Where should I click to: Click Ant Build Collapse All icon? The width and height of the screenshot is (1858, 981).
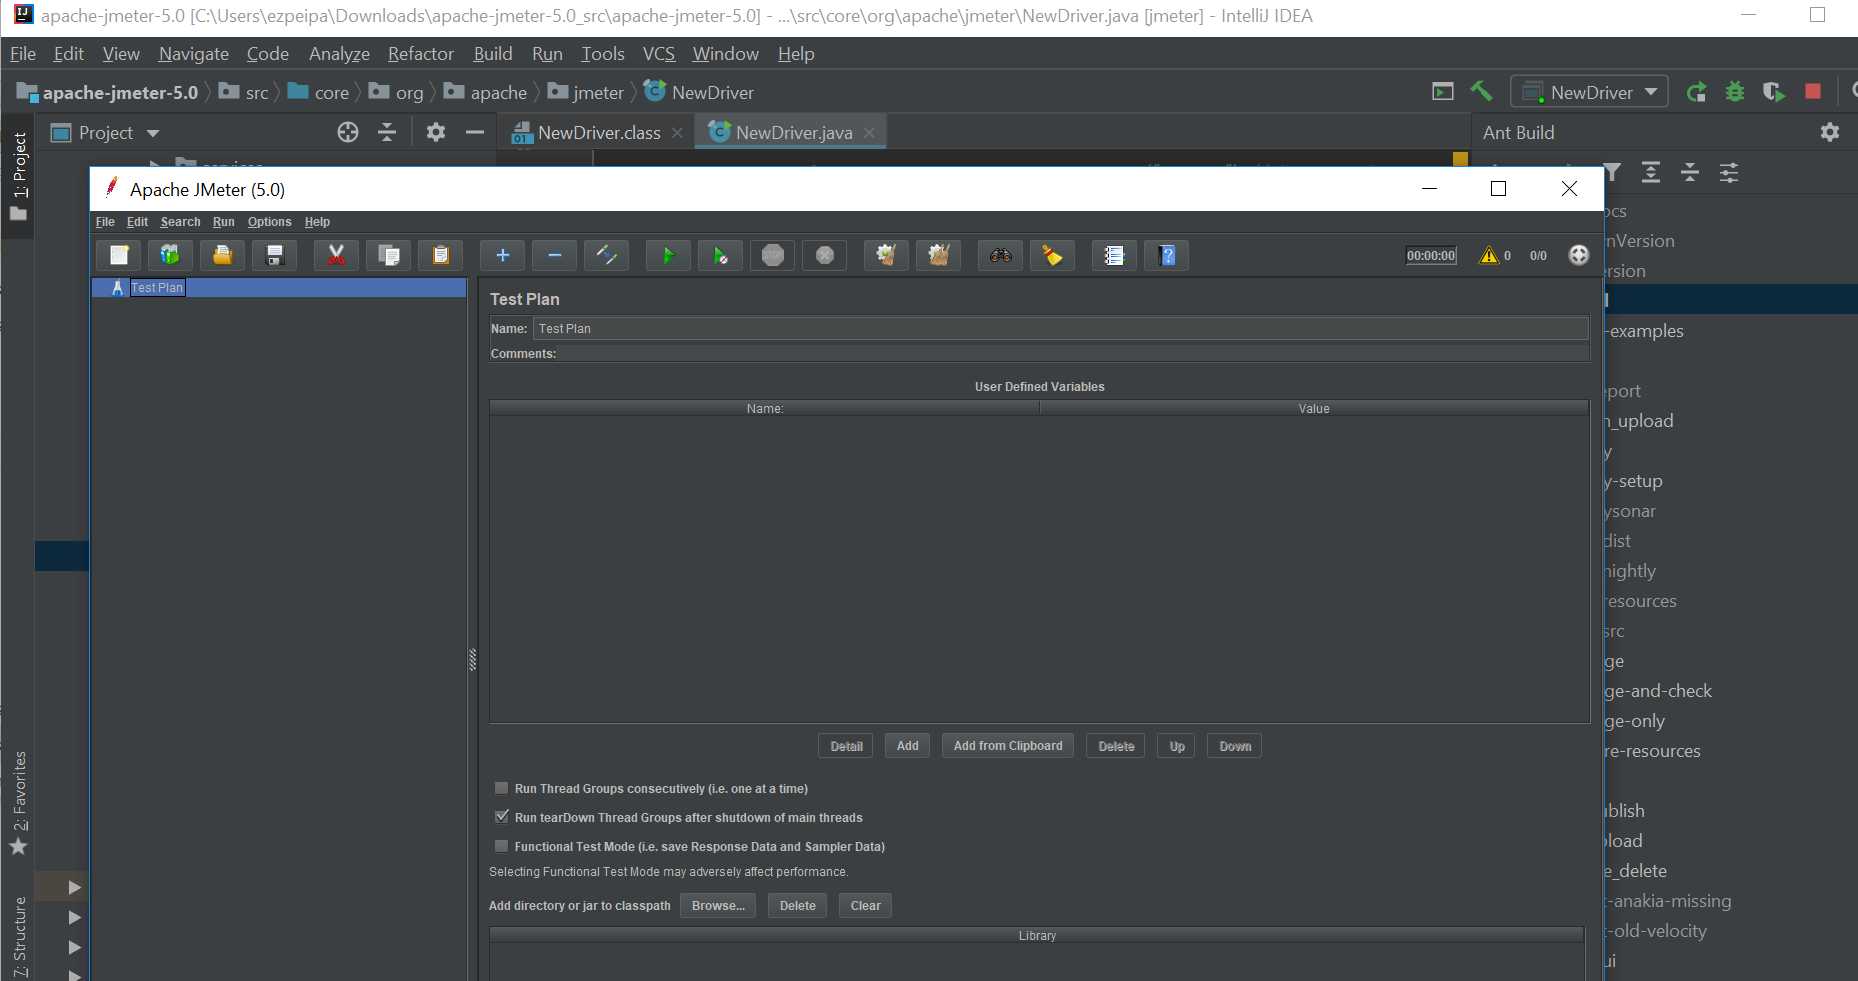pyautogui.click(x=1690, y=173)
